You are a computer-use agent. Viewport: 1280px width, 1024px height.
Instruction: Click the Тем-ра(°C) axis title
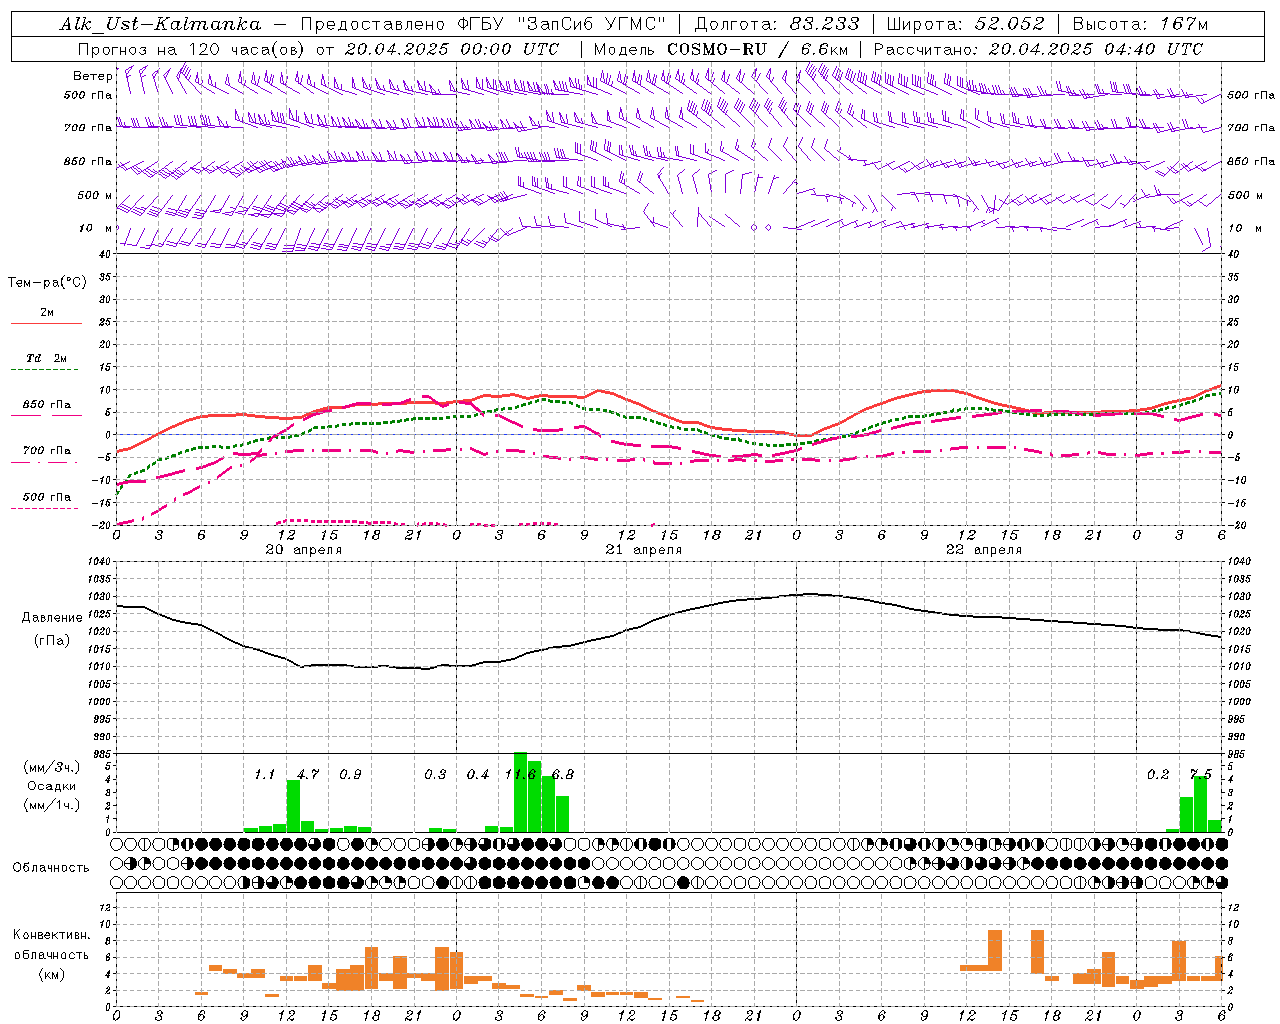(47, 283)
